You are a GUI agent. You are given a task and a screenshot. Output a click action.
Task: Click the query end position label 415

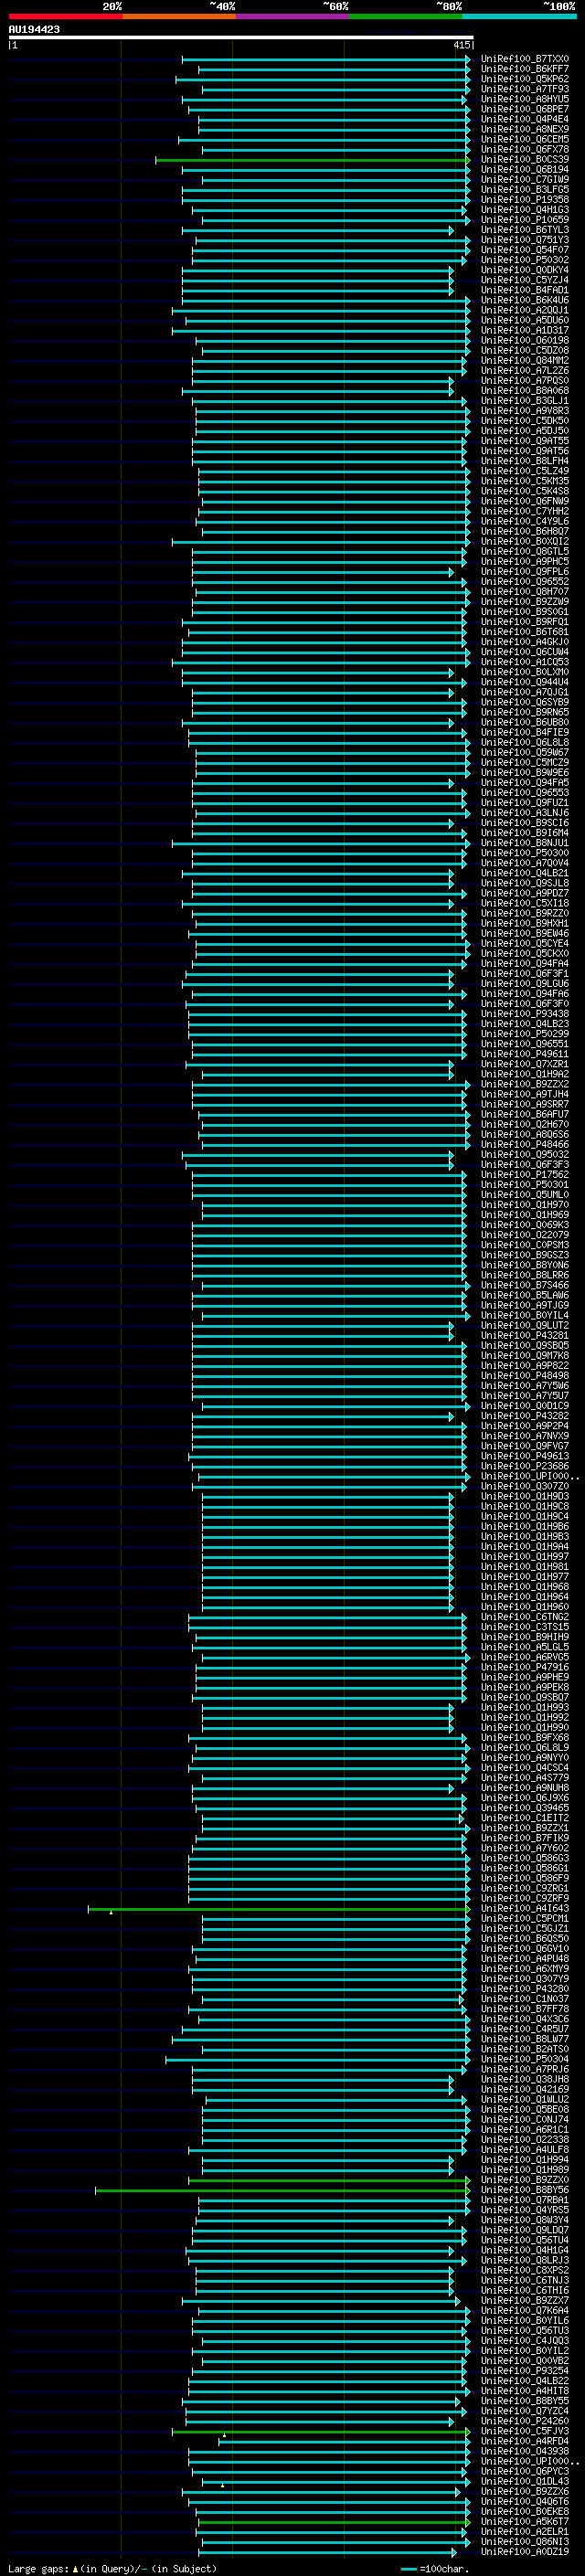pos(462,45)
